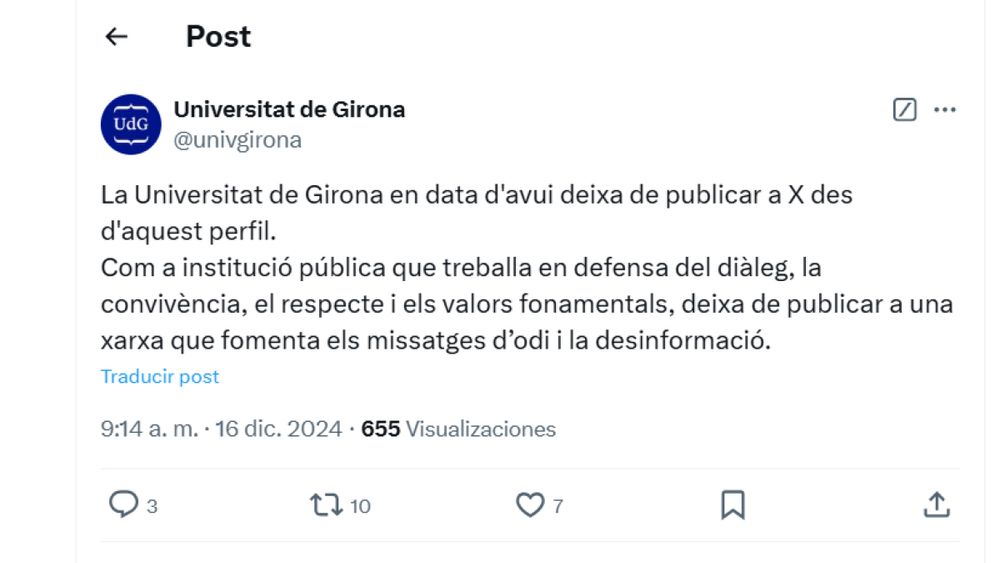This screenshot has width=1000, height=563.
Task: Like the post with the heart icon
Action: (530, 505)
